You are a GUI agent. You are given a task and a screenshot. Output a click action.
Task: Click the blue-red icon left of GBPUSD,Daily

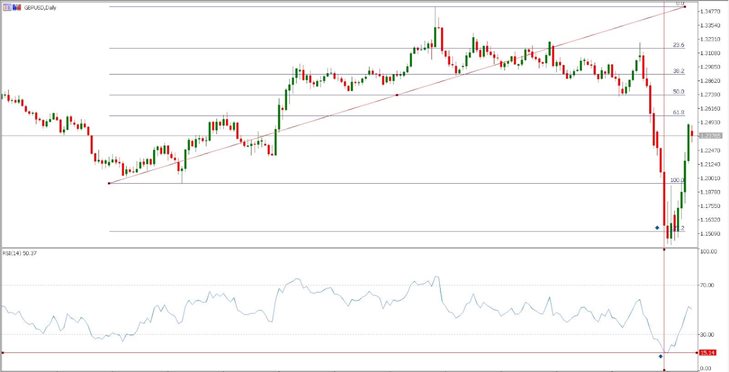click(16, 7)
